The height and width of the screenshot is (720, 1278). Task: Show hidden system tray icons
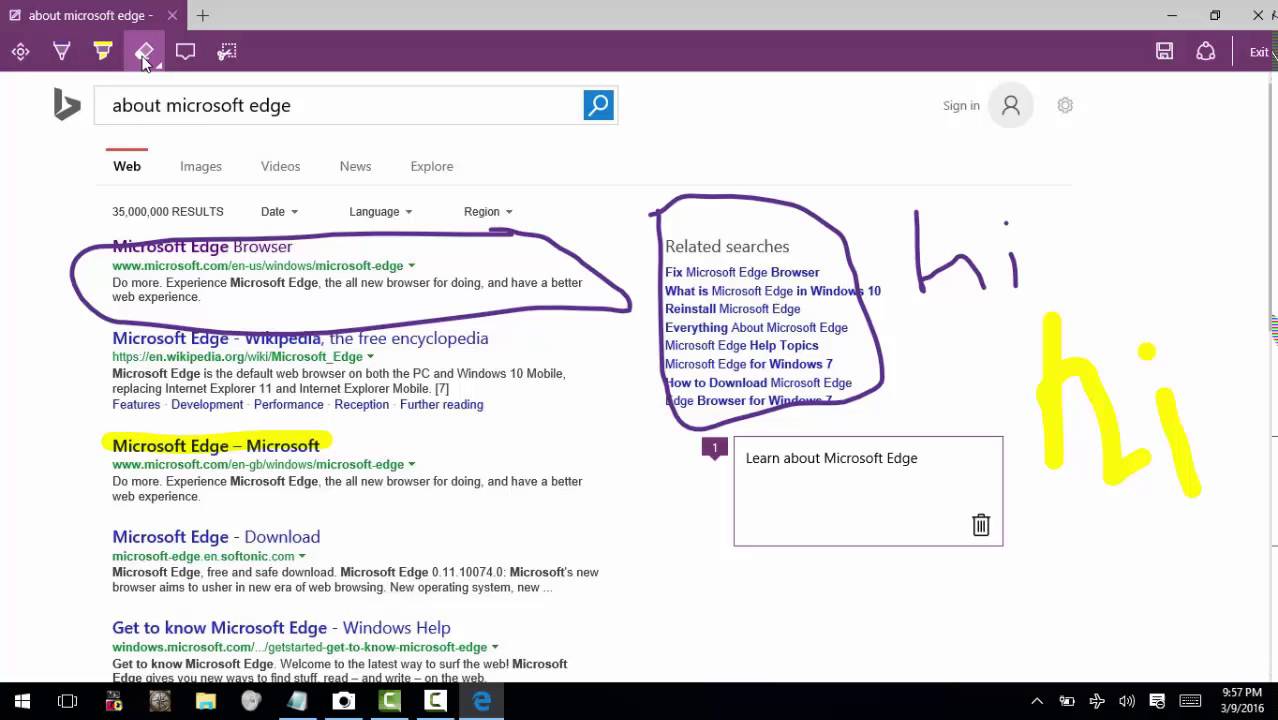1037,701
